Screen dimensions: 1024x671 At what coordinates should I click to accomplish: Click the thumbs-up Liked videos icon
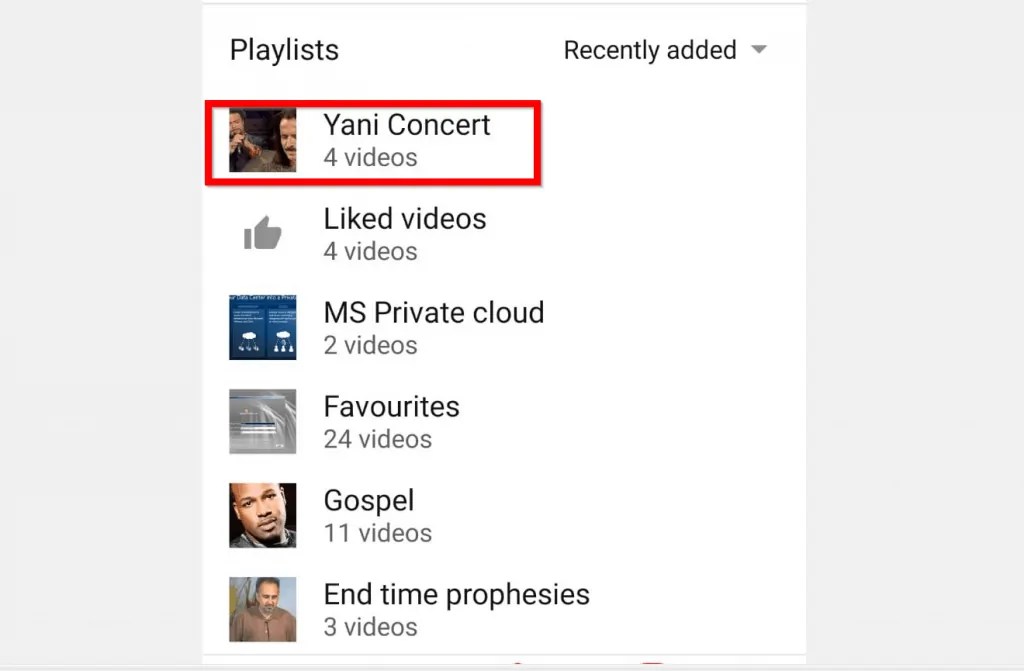262,232
